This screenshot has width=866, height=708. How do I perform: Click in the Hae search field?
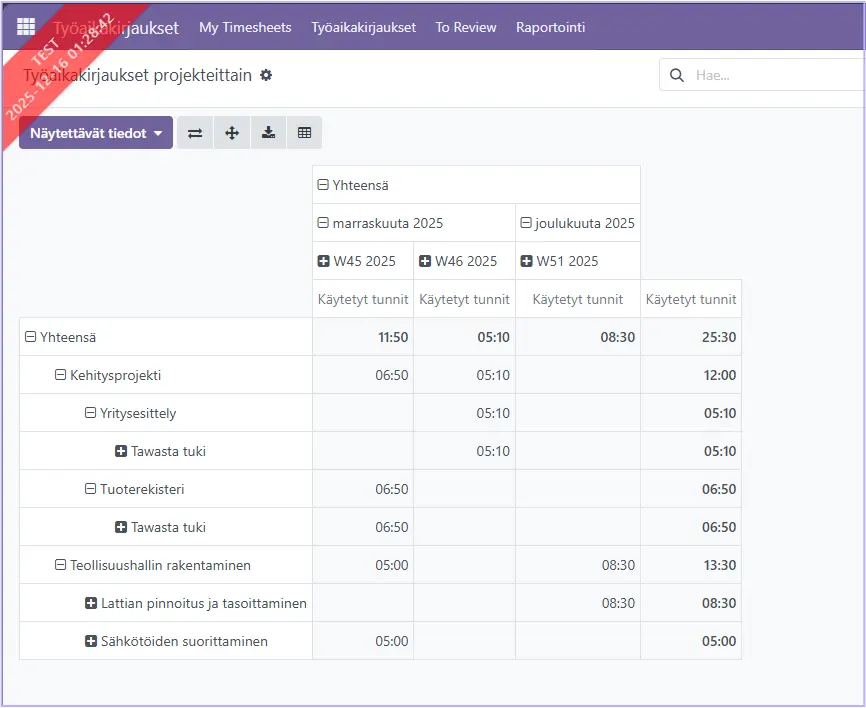tap(770, 75)
